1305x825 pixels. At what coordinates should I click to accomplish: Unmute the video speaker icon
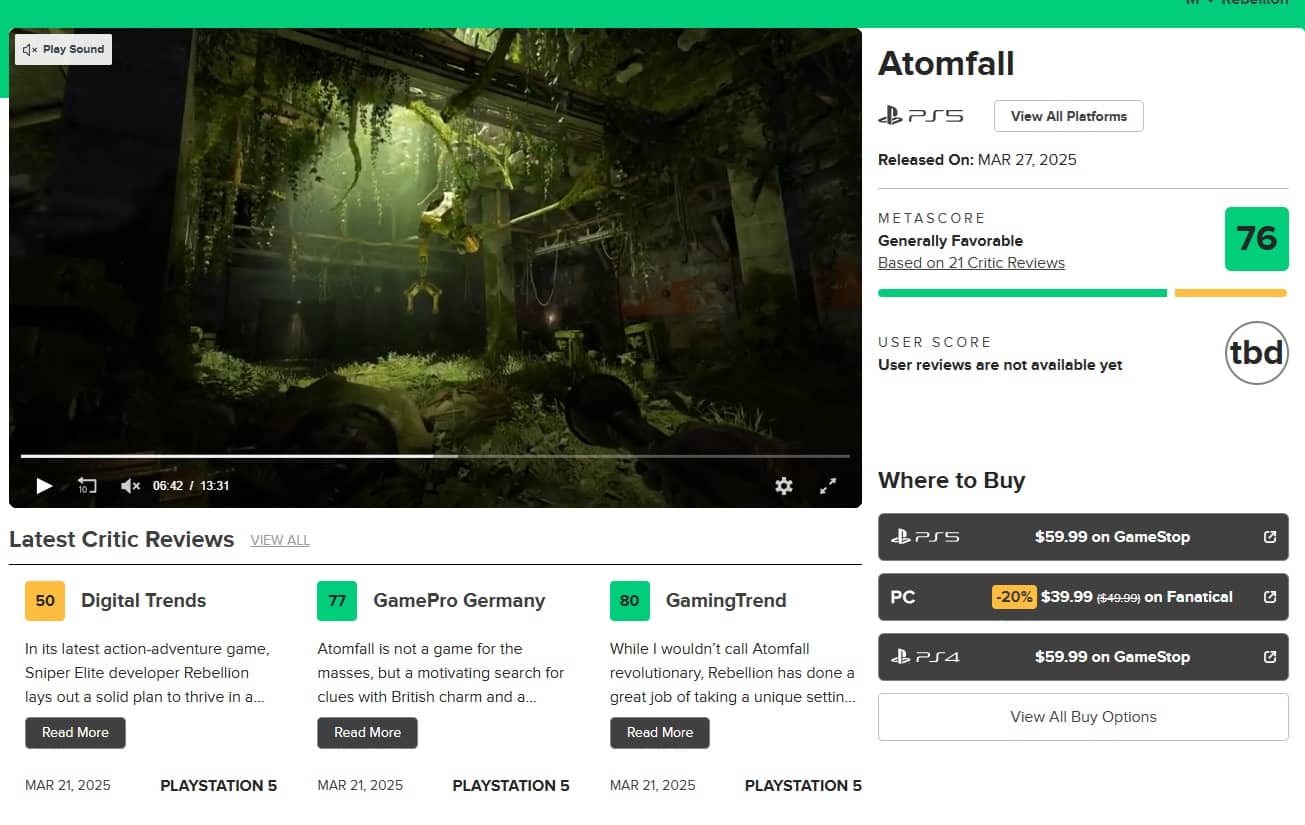coord(130,486)
